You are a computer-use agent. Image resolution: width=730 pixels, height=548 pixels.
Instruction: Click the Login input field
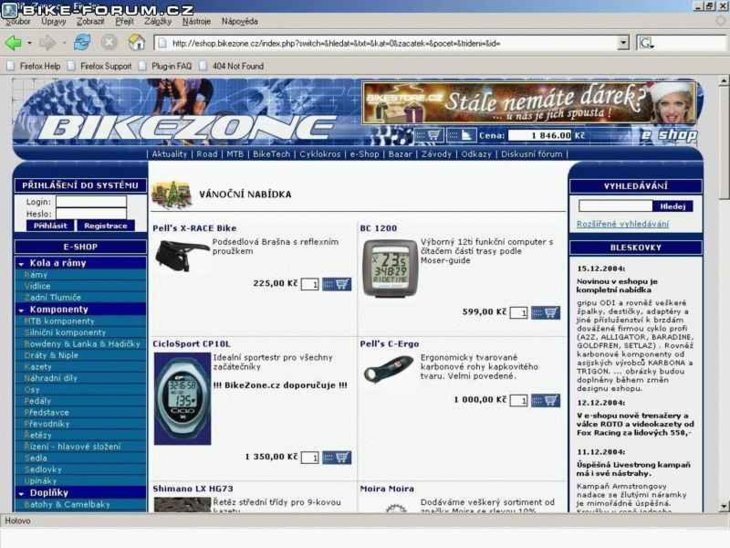[91, 202]
